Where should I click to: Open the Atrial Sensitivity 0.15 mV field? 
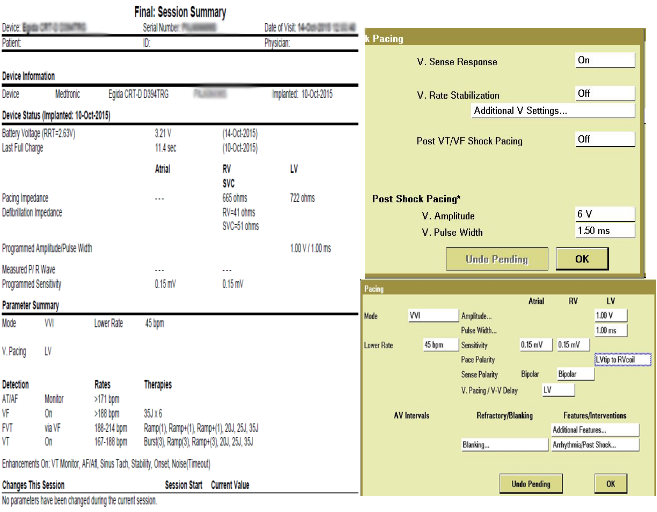[x=536, y=345]
